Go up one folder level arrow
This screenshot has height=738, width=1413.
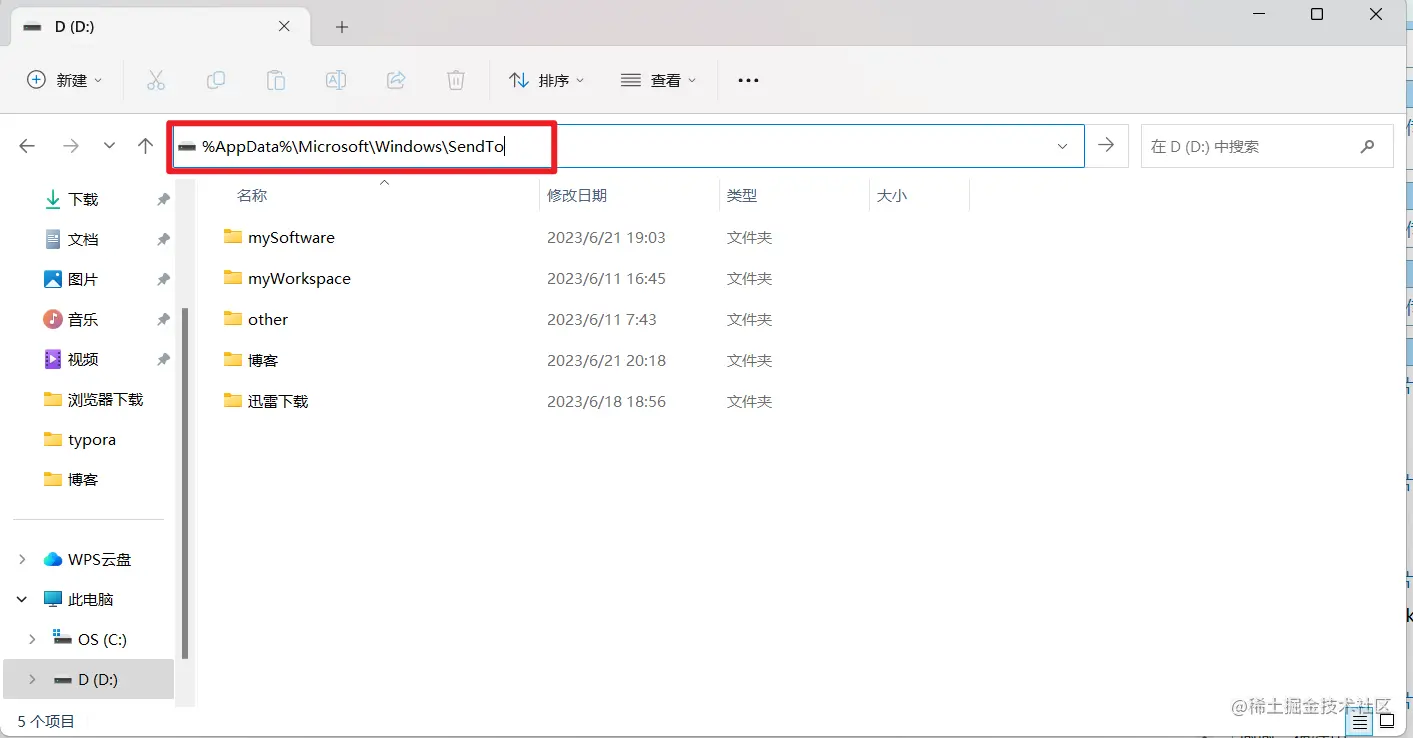coord(145,146)
